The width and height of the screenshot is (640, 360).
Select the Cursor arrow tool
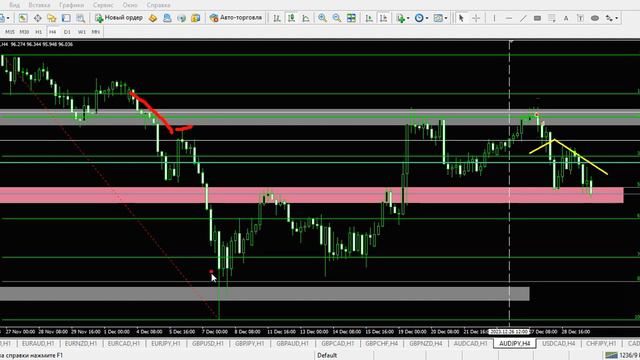[461, 18]
